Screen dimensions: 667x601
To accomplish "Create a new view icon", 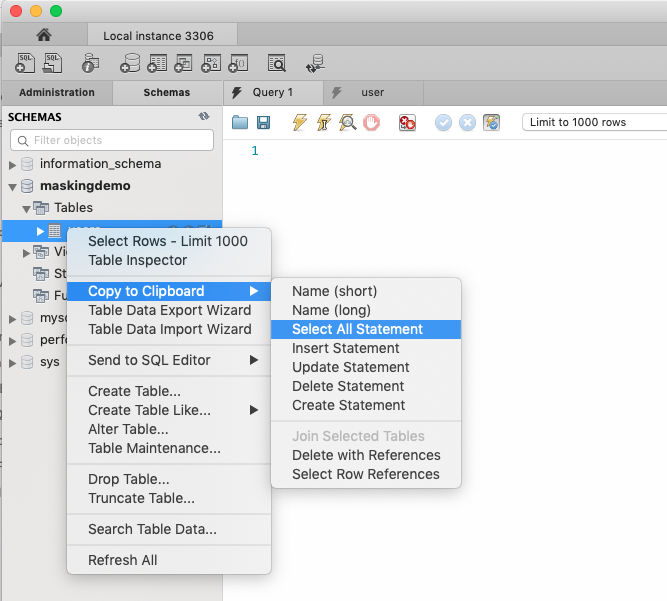I will coord(183,63).
